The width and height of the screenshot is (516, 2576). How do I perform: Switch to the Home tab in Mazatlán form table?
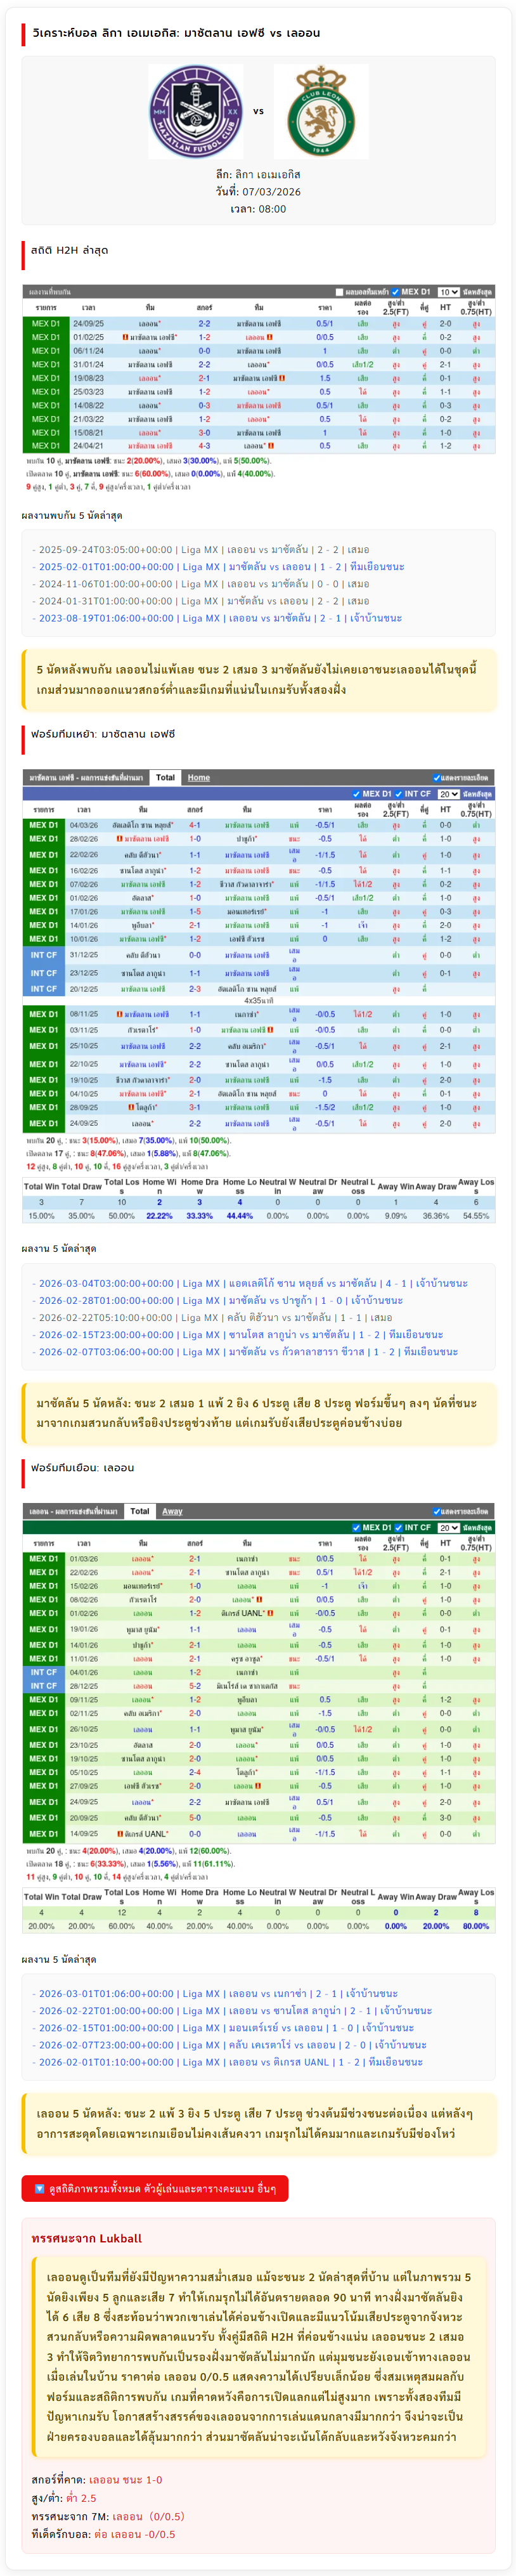[x=199, y=777]
